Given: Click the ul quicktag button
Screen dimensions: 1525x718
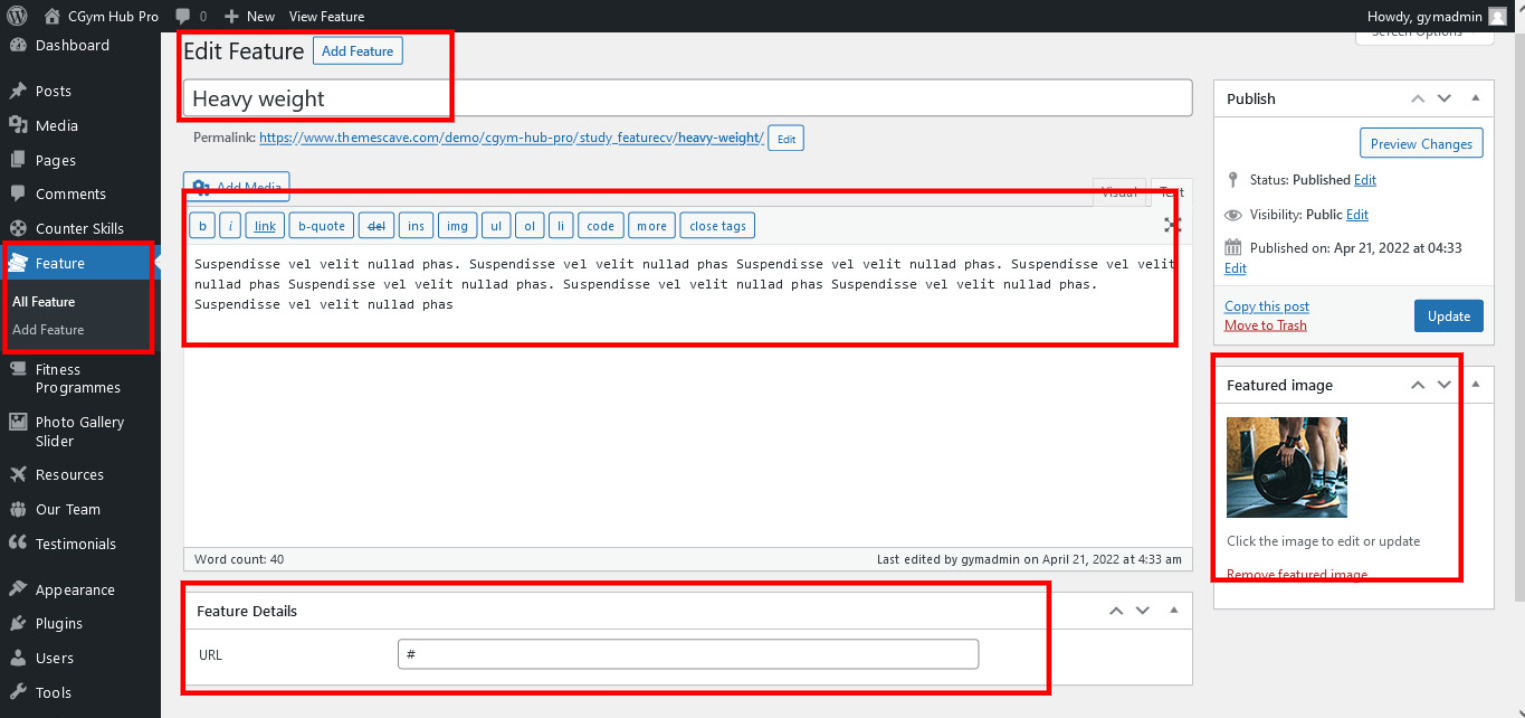Looking at the screenshot, I should click(496, 226).
